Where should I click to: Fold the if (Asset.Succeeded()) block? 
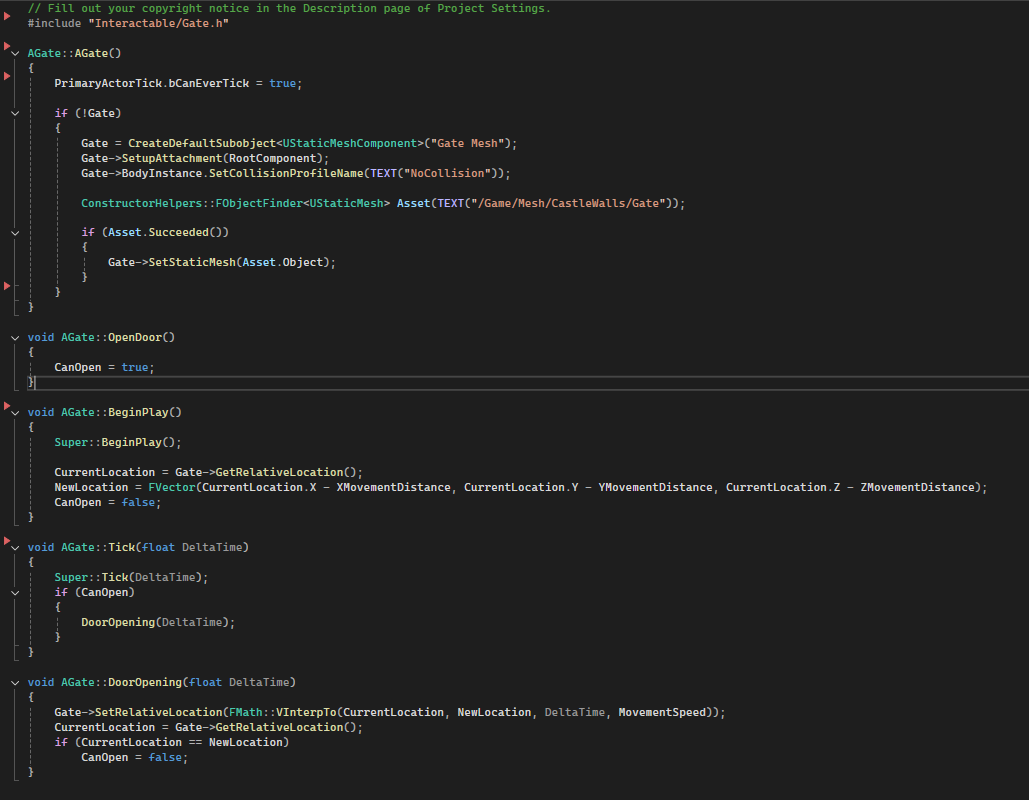click(15, 232)
